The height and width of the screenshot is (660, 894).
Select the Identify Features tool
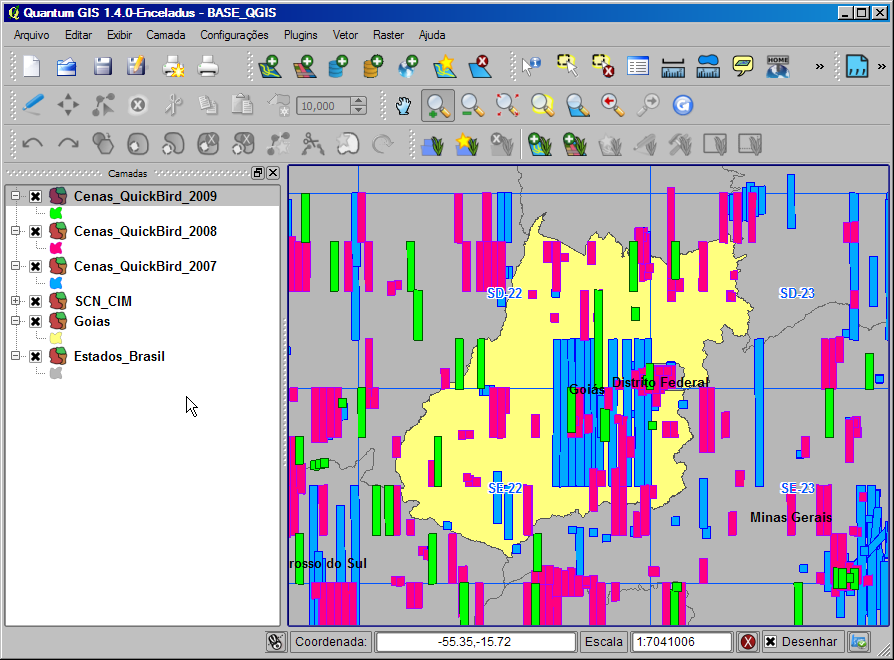coord(531,67)
